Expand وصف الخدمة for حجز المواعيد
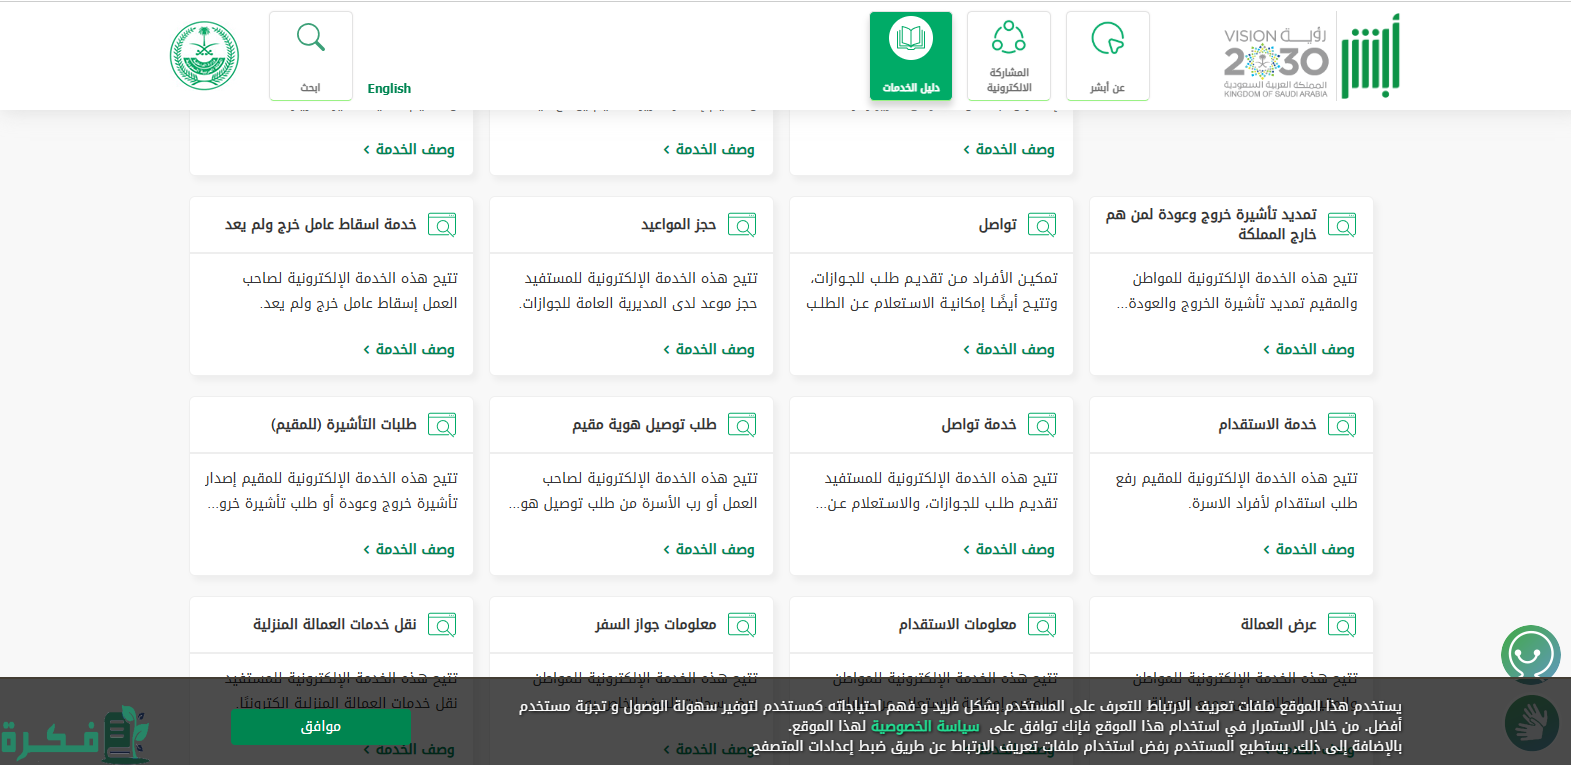The height and width of the screenshot is (765, 1571). coord(709,349)
